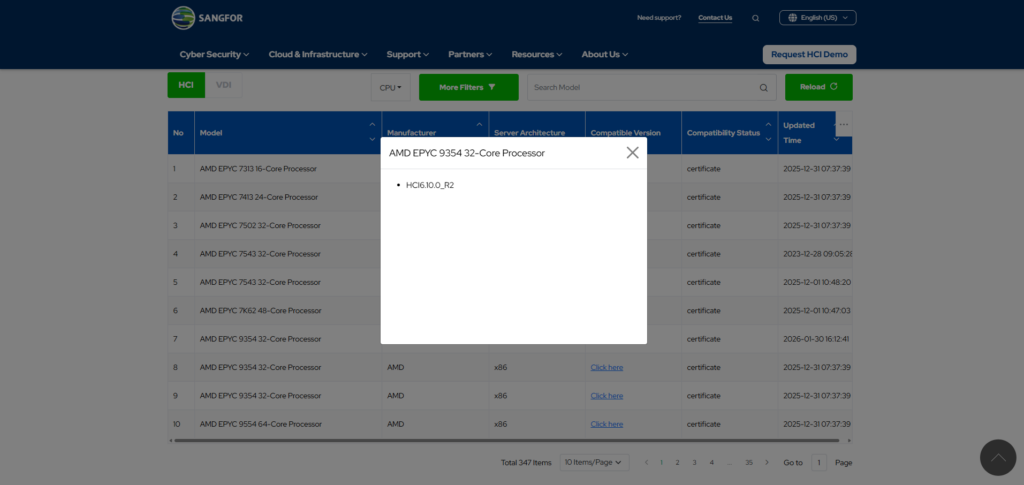Click the search icon in Search Model field

[763, 87]
